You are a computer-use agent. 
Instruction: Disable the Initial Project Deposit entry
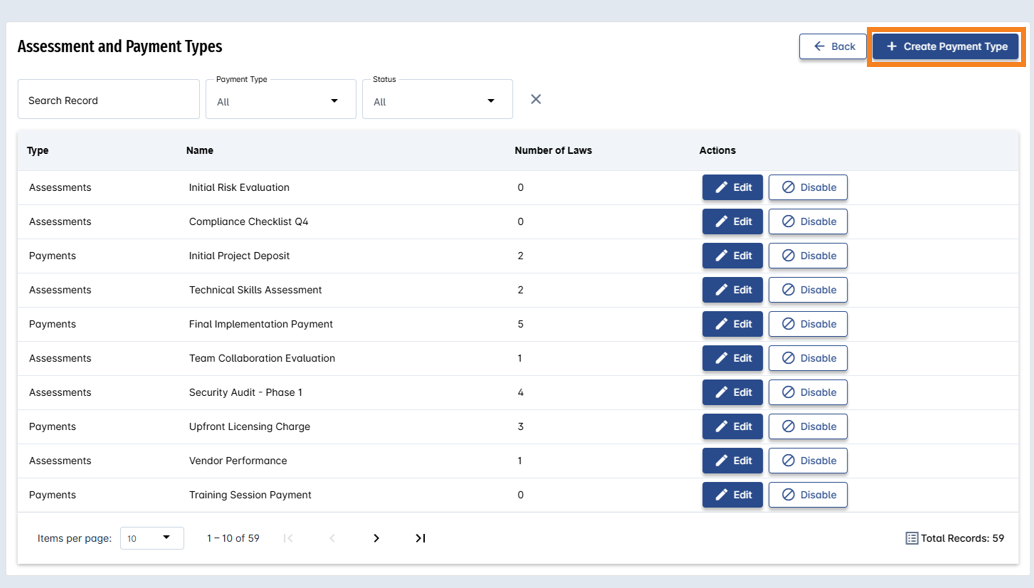coord(808,256)
